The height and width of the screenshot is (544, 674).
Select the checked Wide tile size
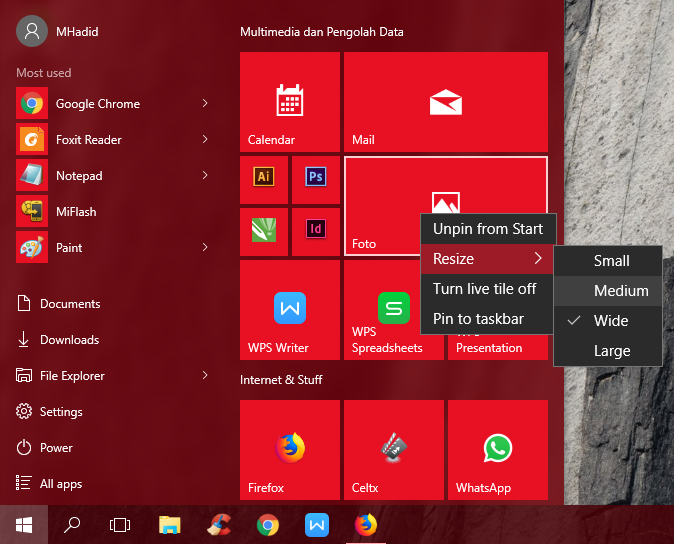(610, 321)
